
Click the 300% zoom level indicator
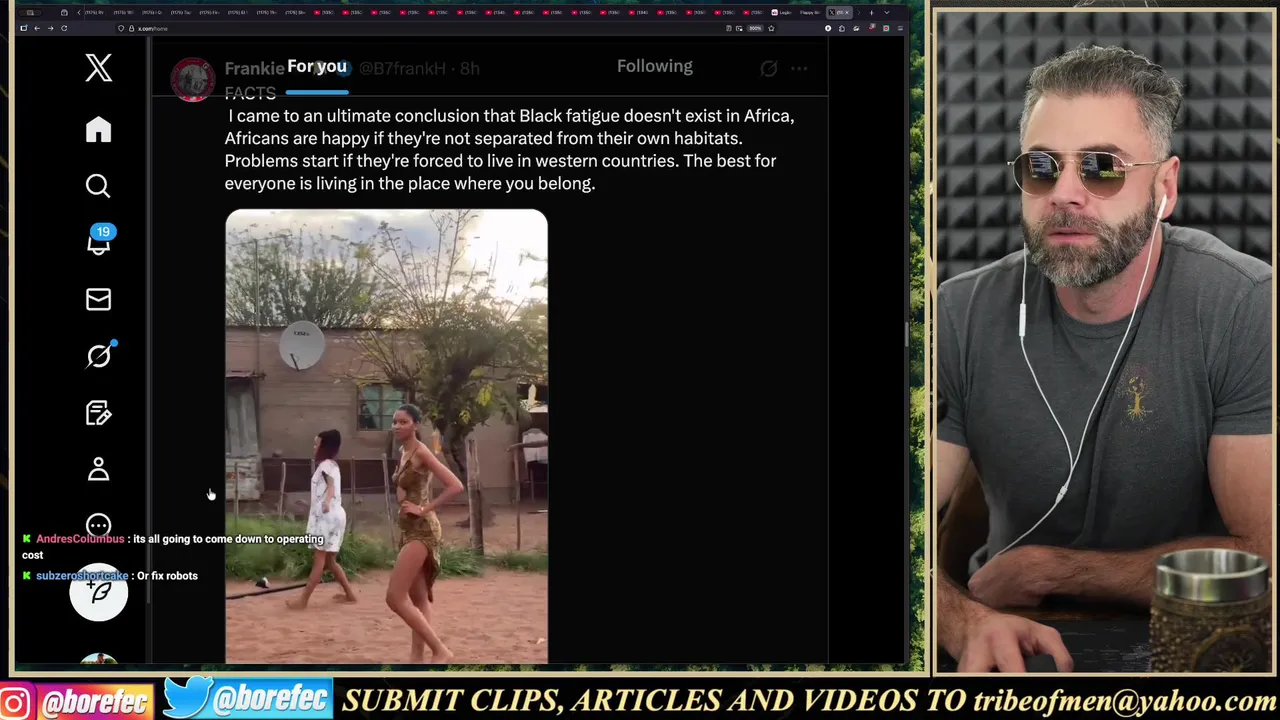coord(755,28)
